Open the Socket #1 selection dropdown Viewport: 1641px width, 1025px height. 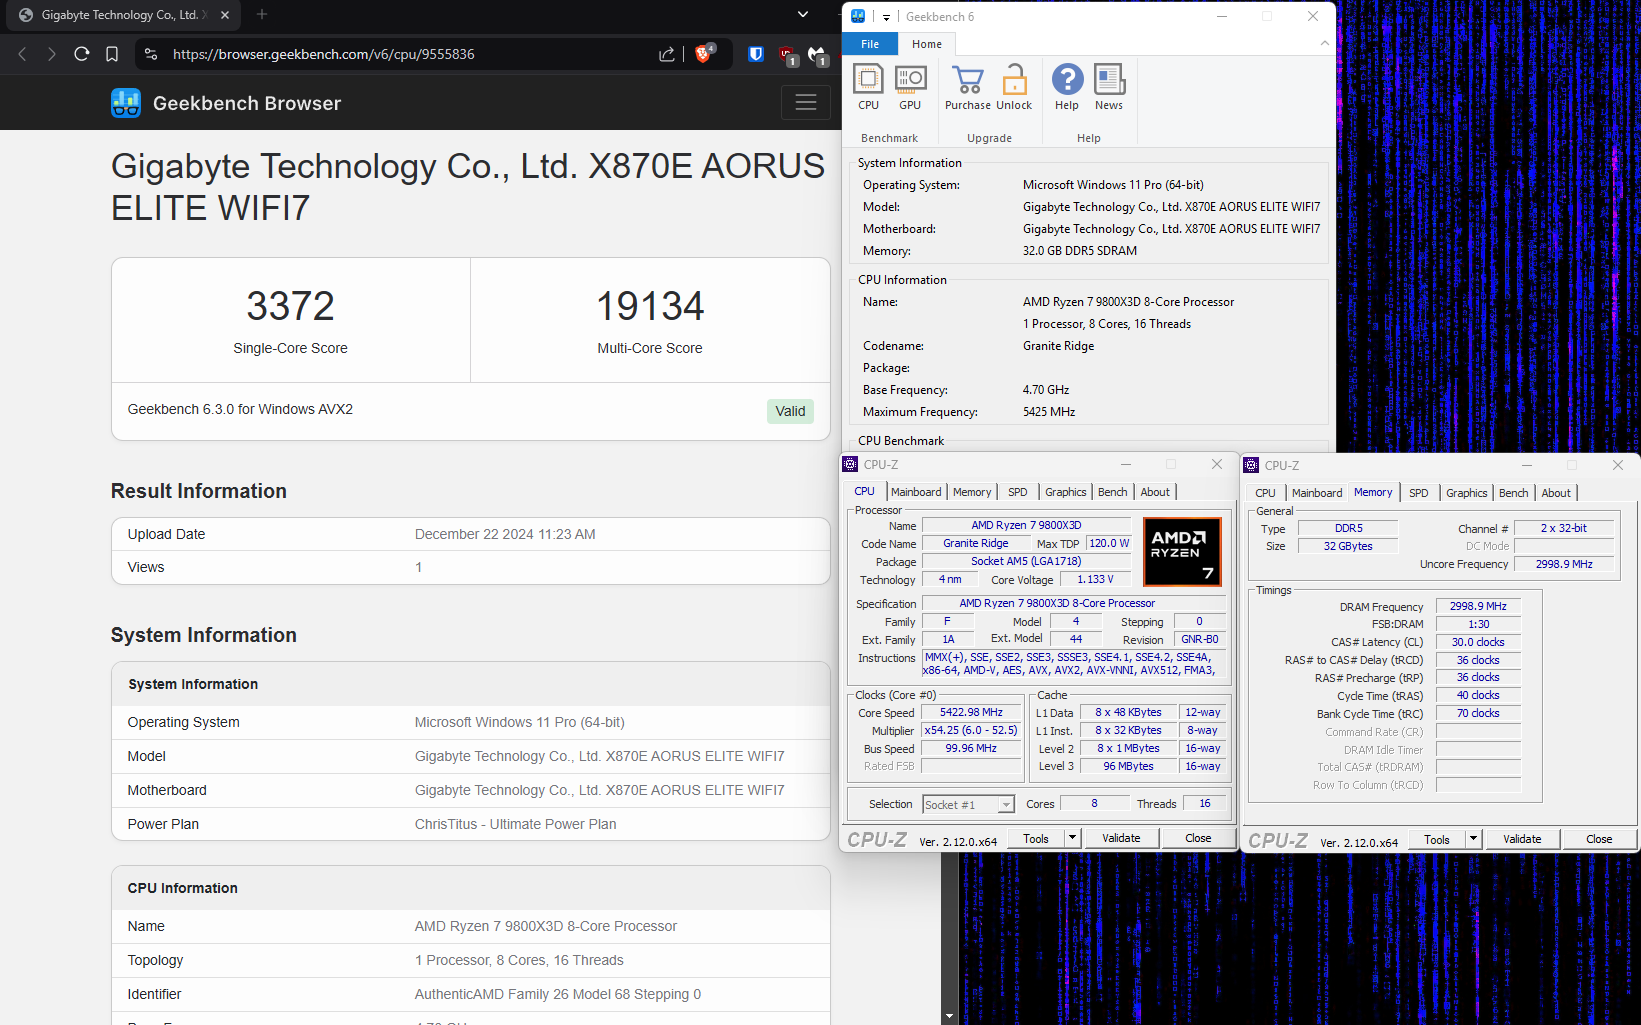pyautogui.click(x=968, y=805)
